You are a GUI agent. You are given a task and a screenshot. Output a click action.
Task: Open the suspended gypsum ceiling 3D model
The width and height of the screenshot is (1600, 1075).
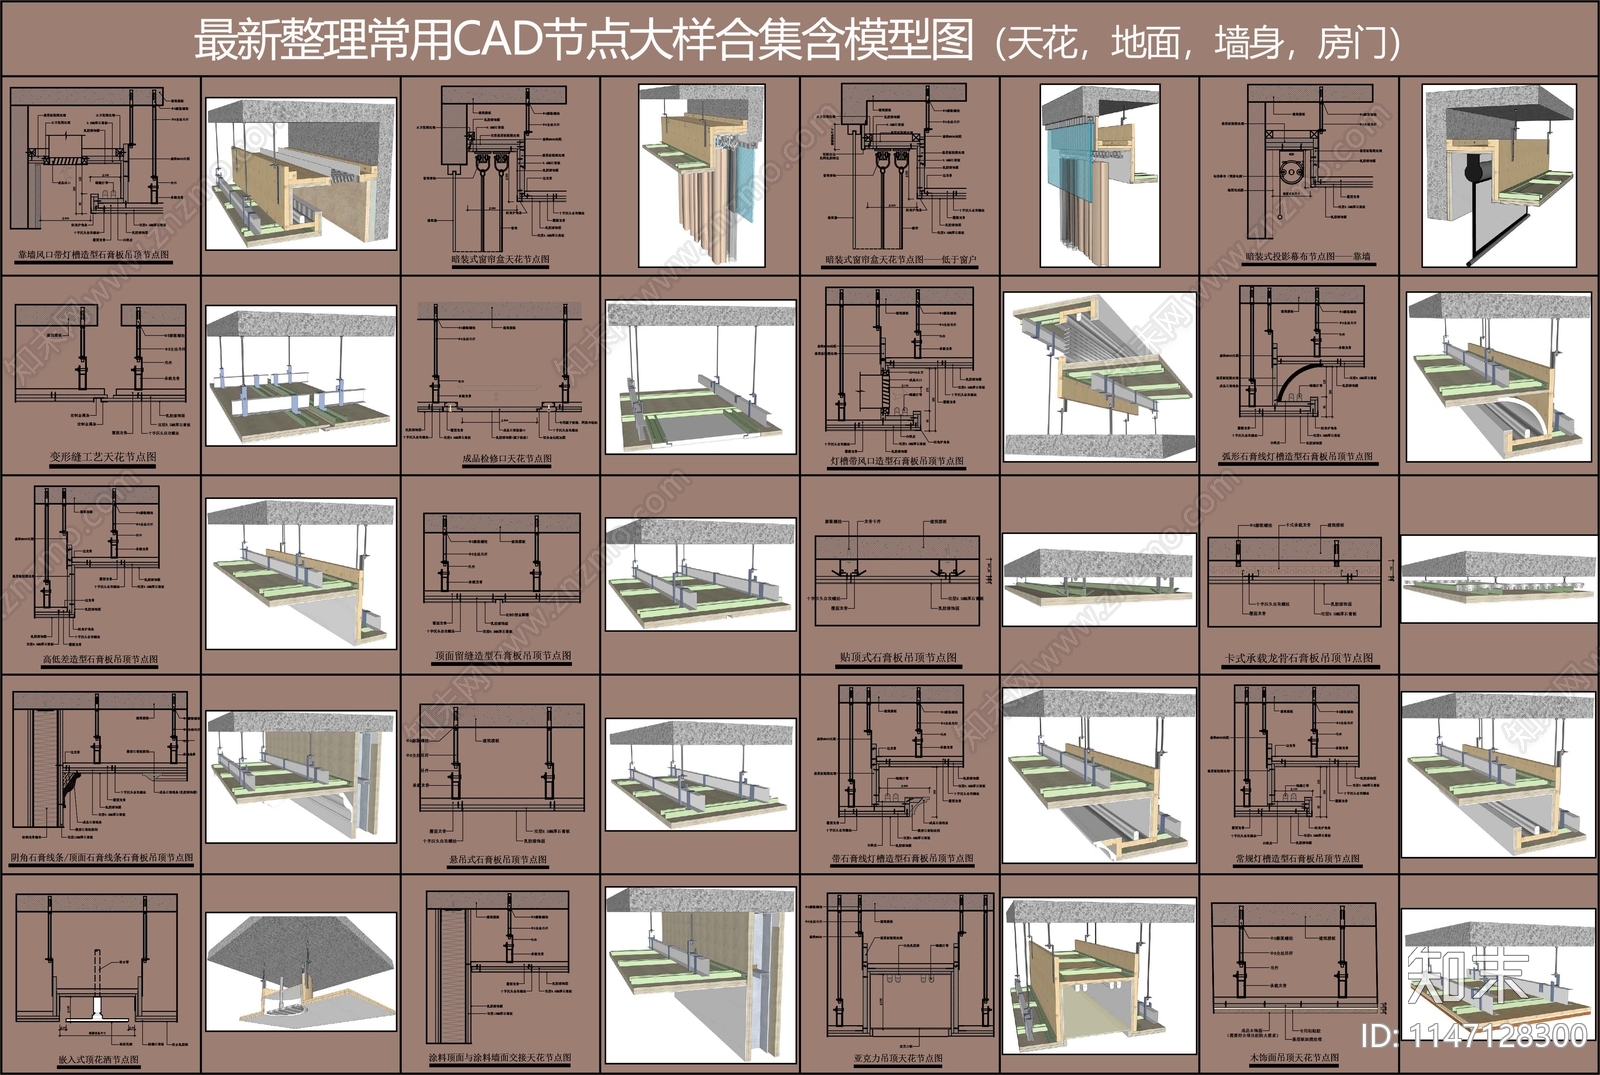pyautogui.click(x=701, y=774)
